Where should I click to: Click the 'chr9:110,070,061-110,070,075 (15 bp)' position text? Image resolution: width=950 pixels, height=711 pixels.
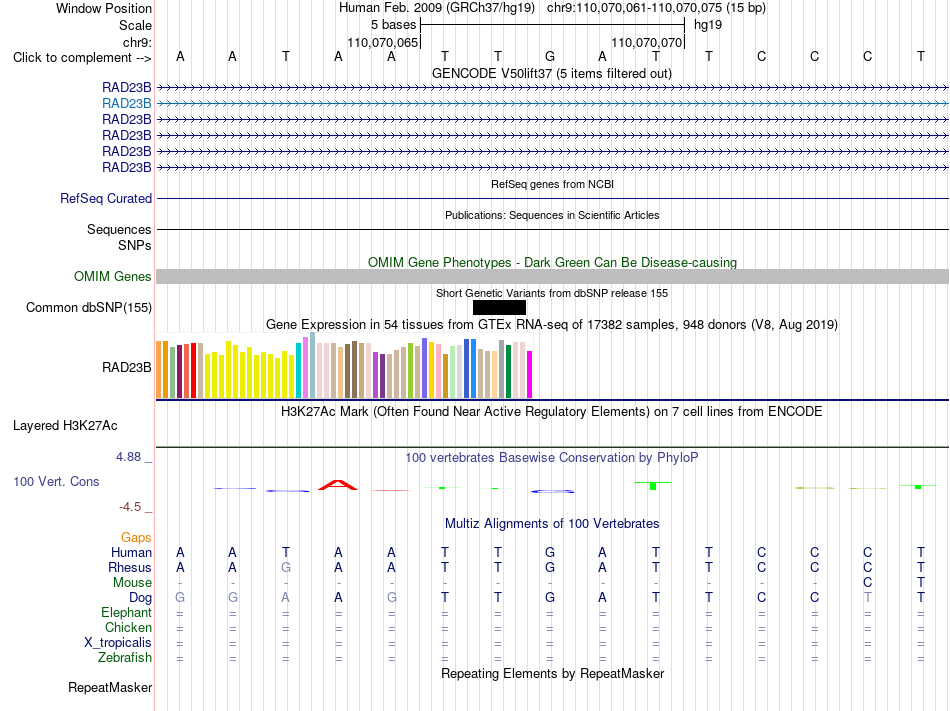(656, 8)
